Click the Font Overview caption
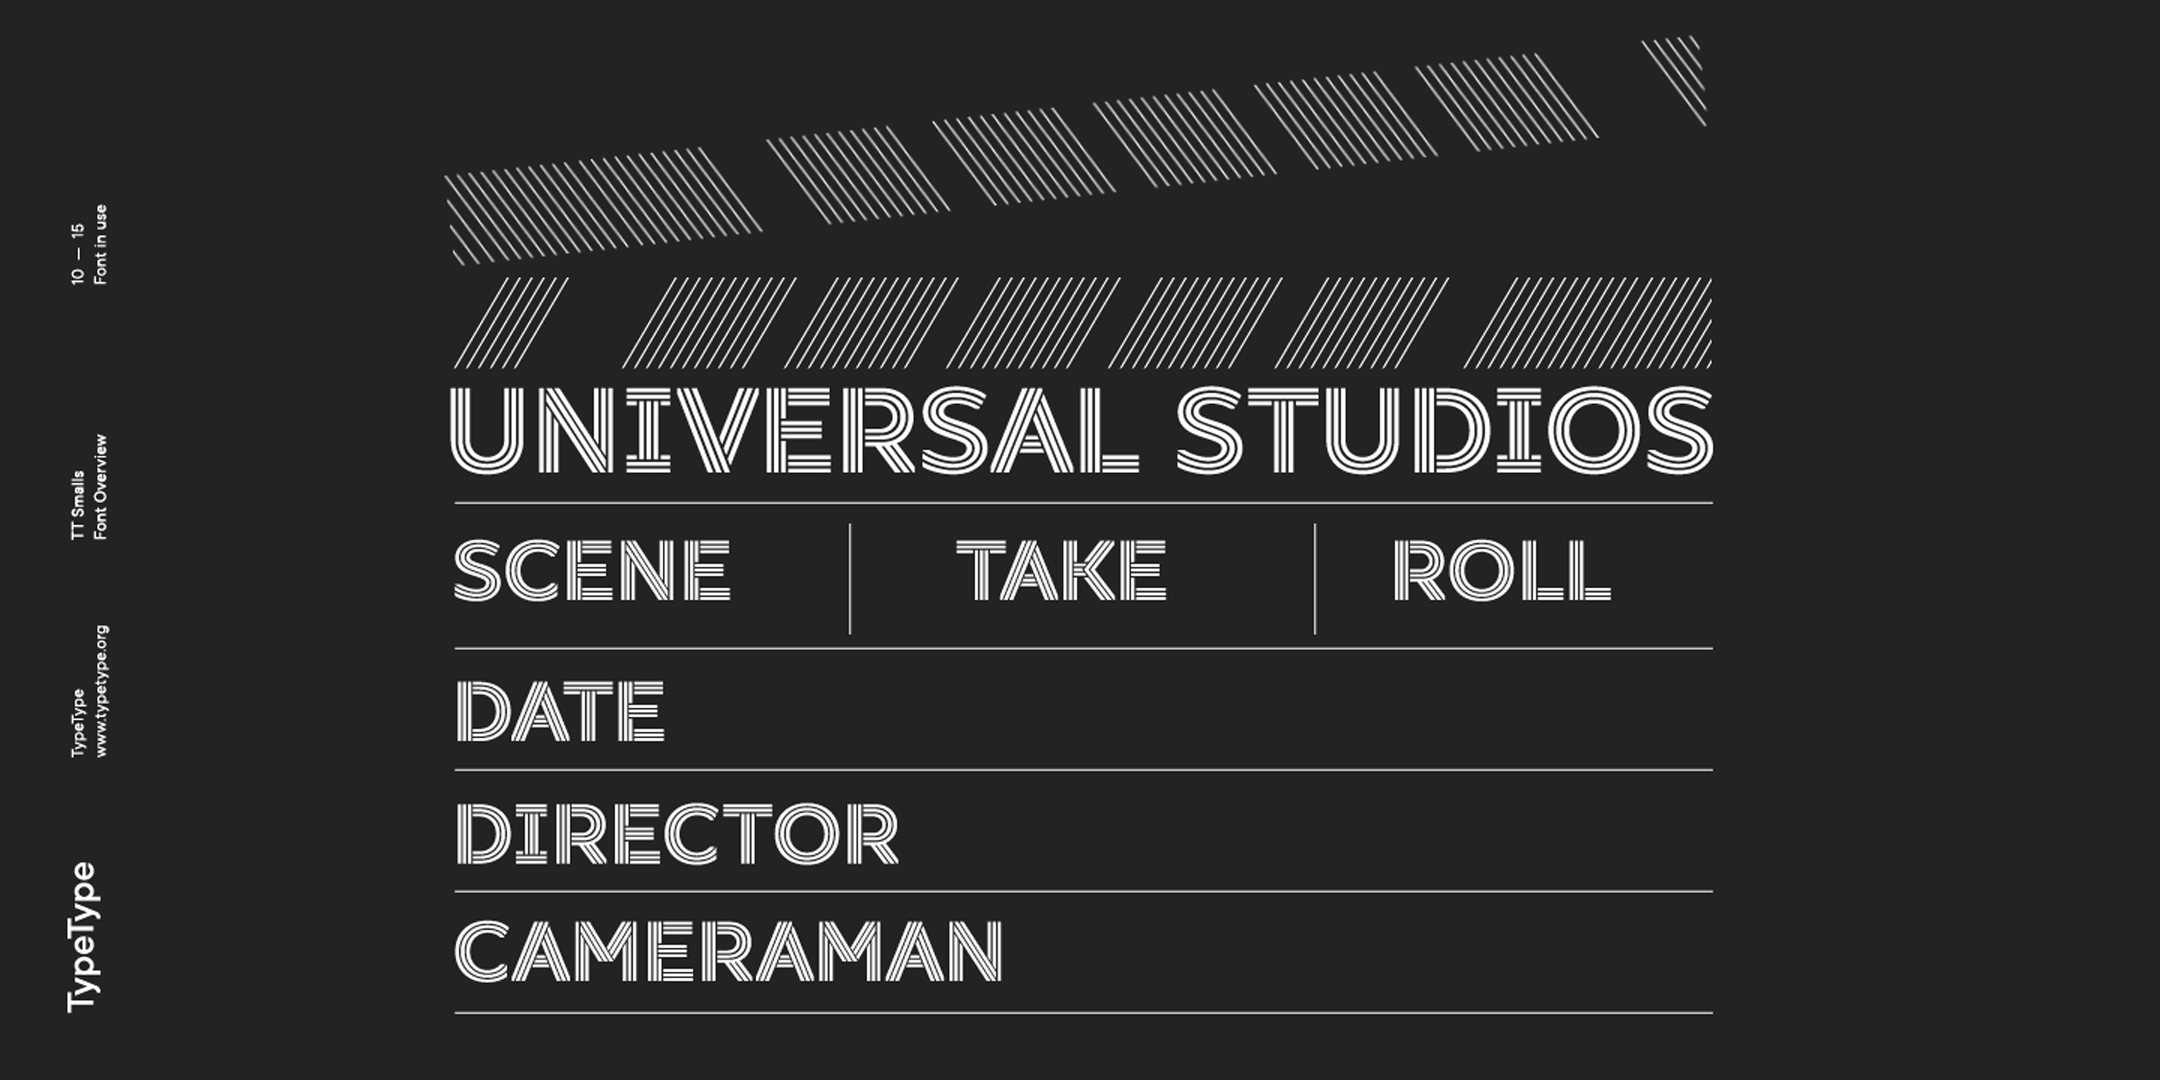This screenshot has width=2160, height=1080. [100, 488]
